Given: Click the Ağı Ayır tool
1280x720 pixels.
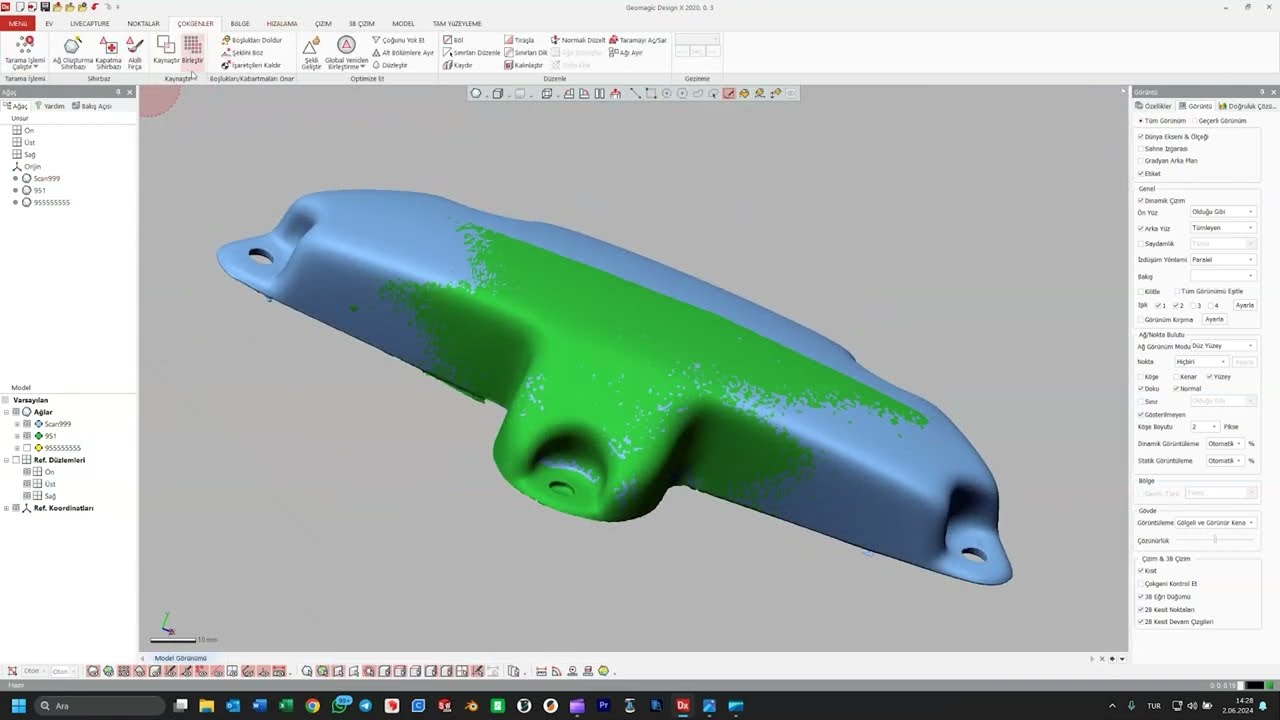Looking at the screenshot, I should coord(626,52).
